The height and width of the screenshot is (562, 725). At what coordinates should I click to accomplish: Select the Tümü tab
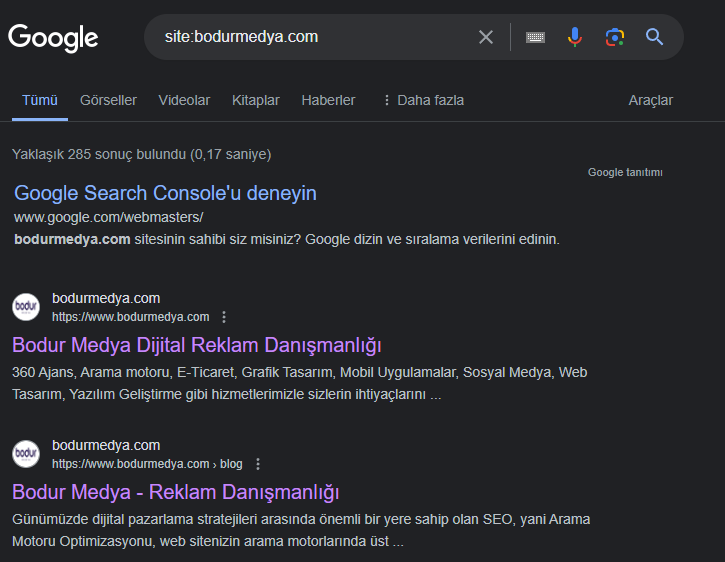pos(40,100)
